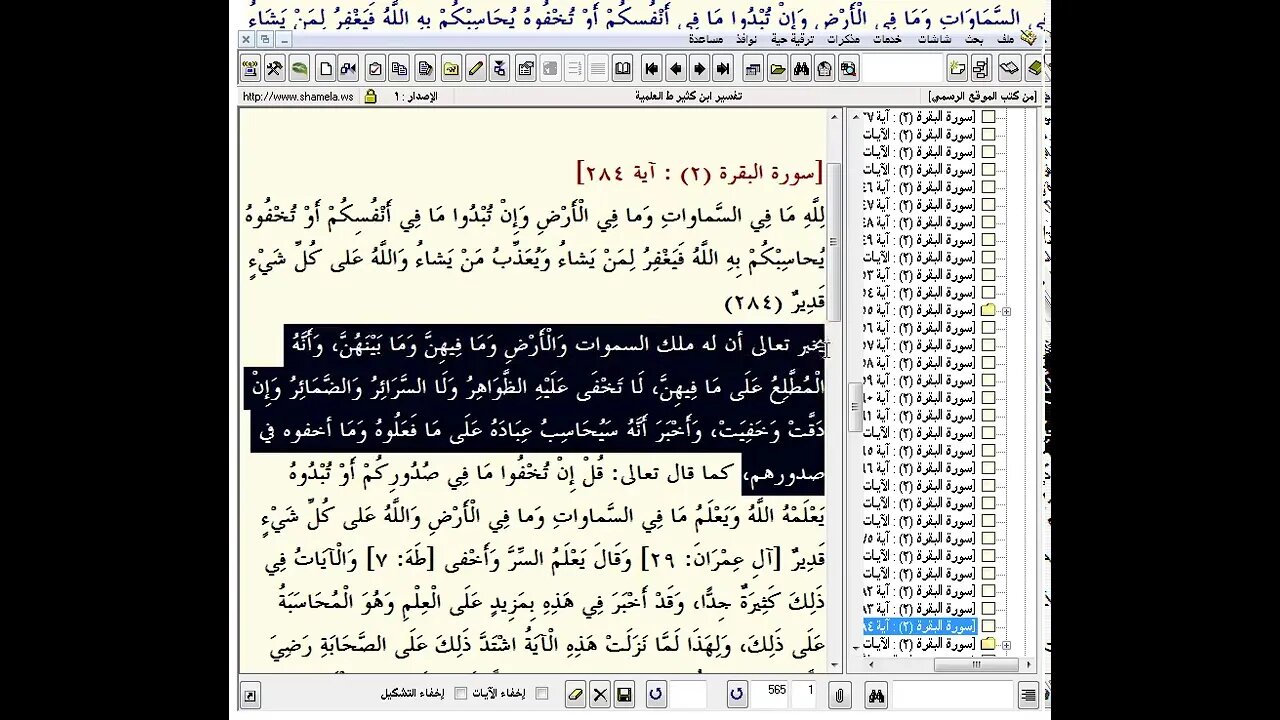Open the خدمات menu

pyautogui.click(x=887, y=39)
